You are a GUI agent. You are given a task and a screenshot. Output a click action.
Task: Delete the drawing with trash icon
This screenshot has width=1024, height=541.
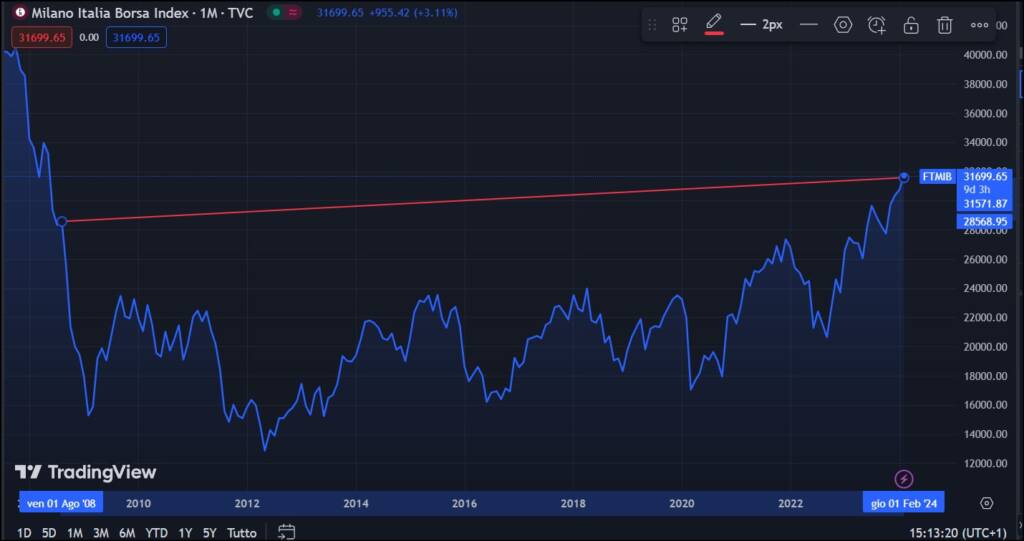click(944, 25)
